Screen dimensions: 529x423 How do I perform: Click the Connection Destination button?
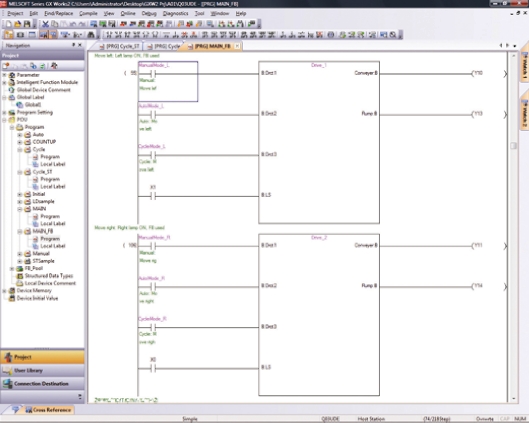point(43,384)
